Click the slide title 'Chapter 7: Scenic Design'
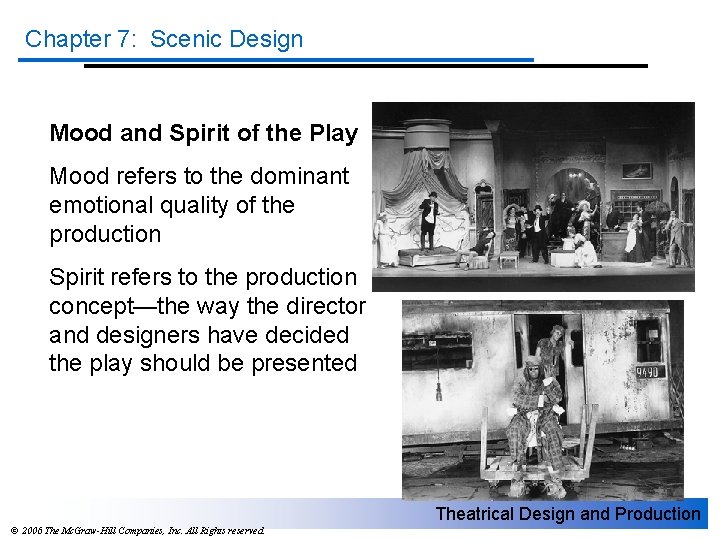The width and height of the screenshot is (720, 540). [164, 39]
